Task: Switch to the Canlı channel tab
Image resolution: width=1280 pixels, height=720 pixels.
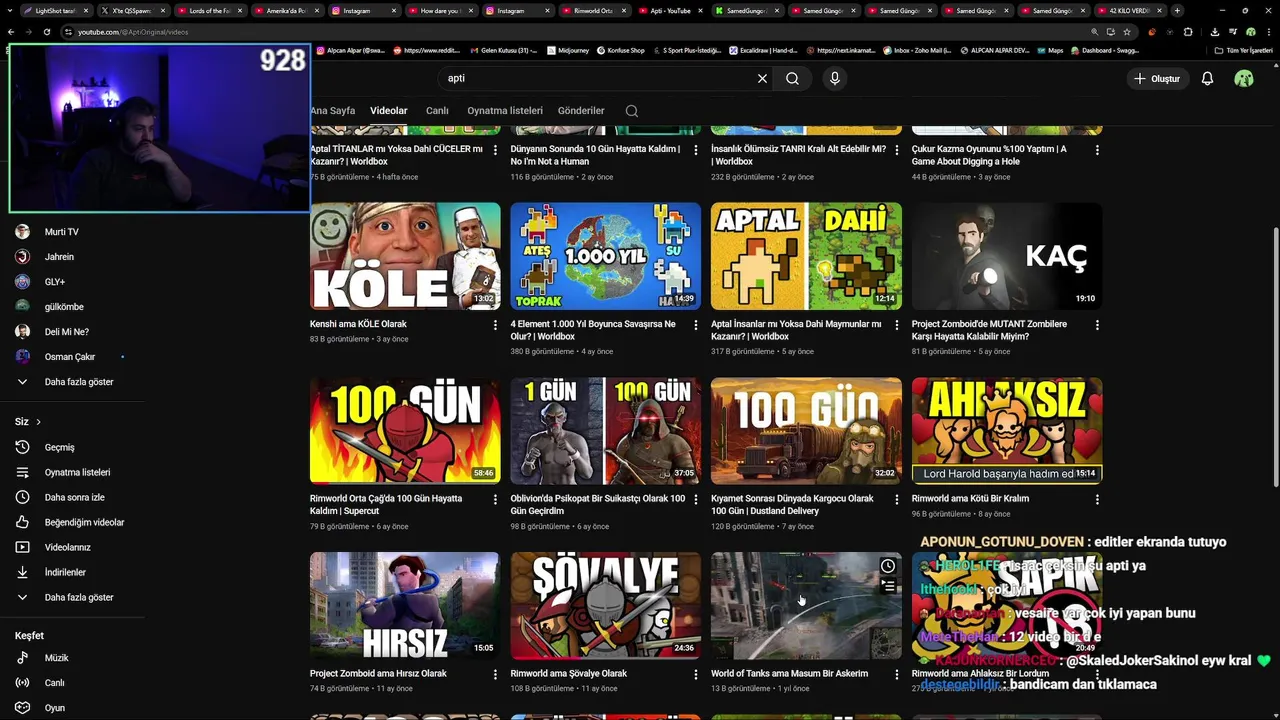Action: [x=437, y=111]
